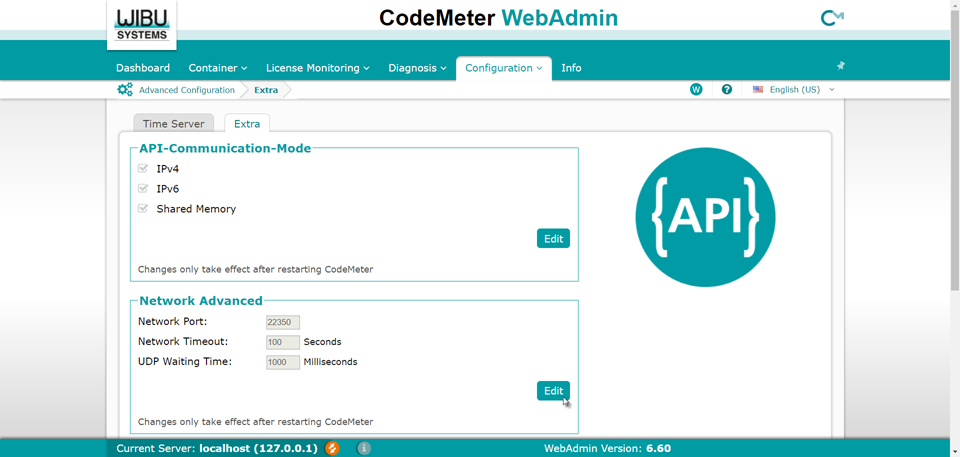Click Edit in API-Communication-Mode section
Screen dimensions: 960x457
[x=553, y=239]
